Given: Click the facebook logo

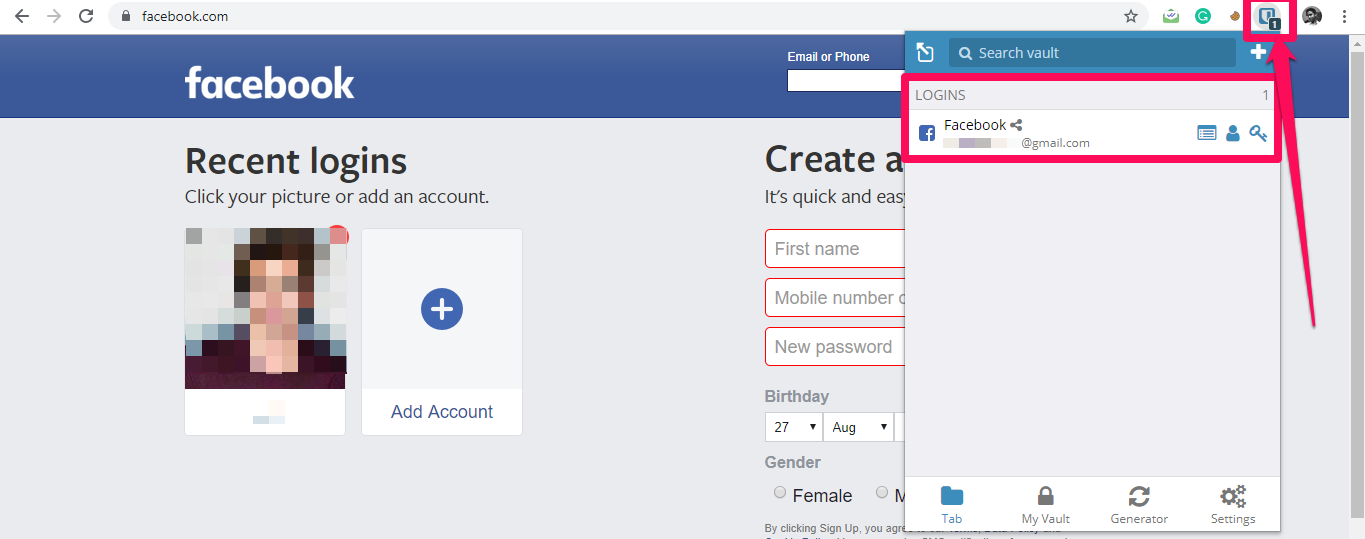Looking at the screenshot, I should coord(270,83).
